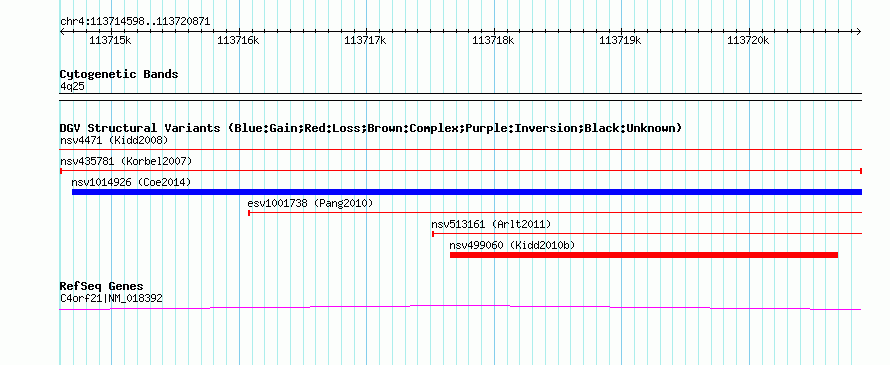
Task: Click the RefSeq Genes track title
Action: pos(102,286)
